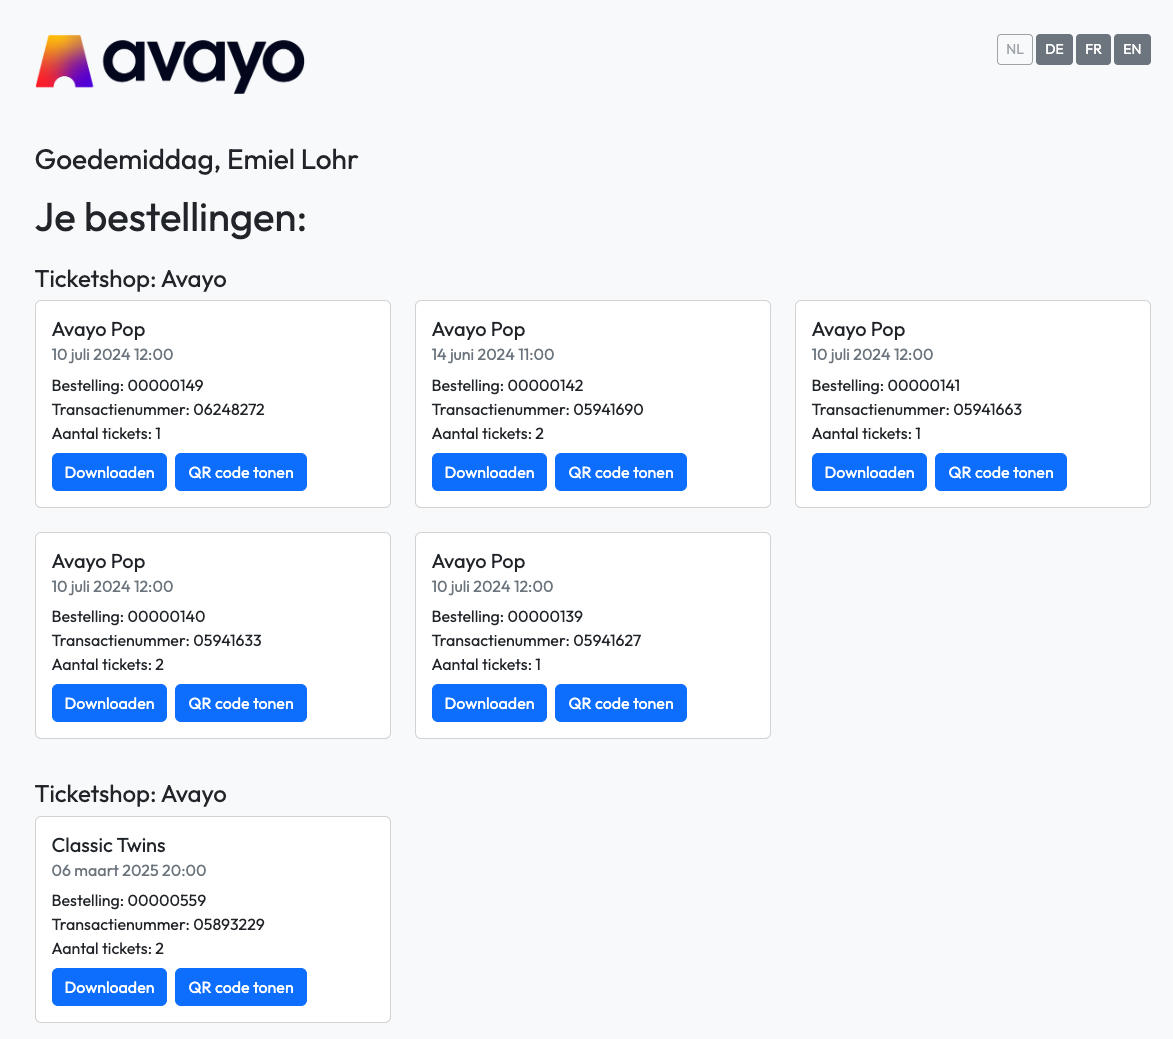Select text 'Transactienummer: 05893229'
Image resolution: width=1173 pixels, height=1039 pixels.
pyautogui.click(x=158, y=925)
